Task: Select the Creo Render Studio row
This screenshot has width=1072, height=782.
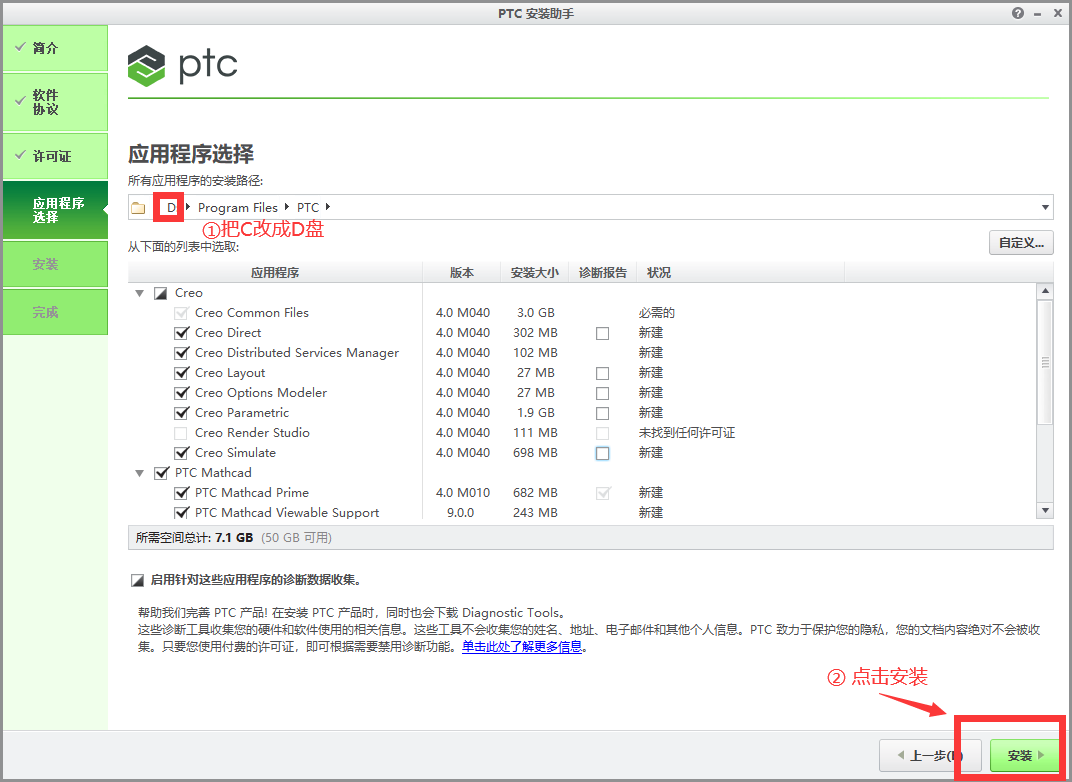Action: pyautogui.click(x=582, y=433)
